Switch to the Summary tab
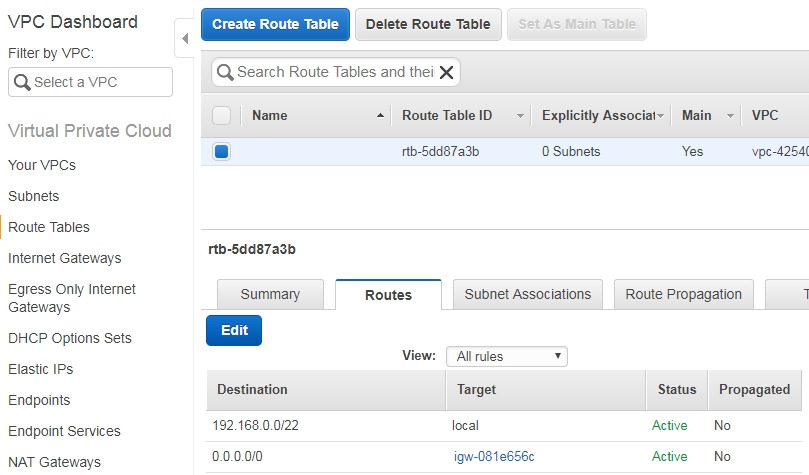The height and width of the screenshot is (475, 809). [270, 294]
